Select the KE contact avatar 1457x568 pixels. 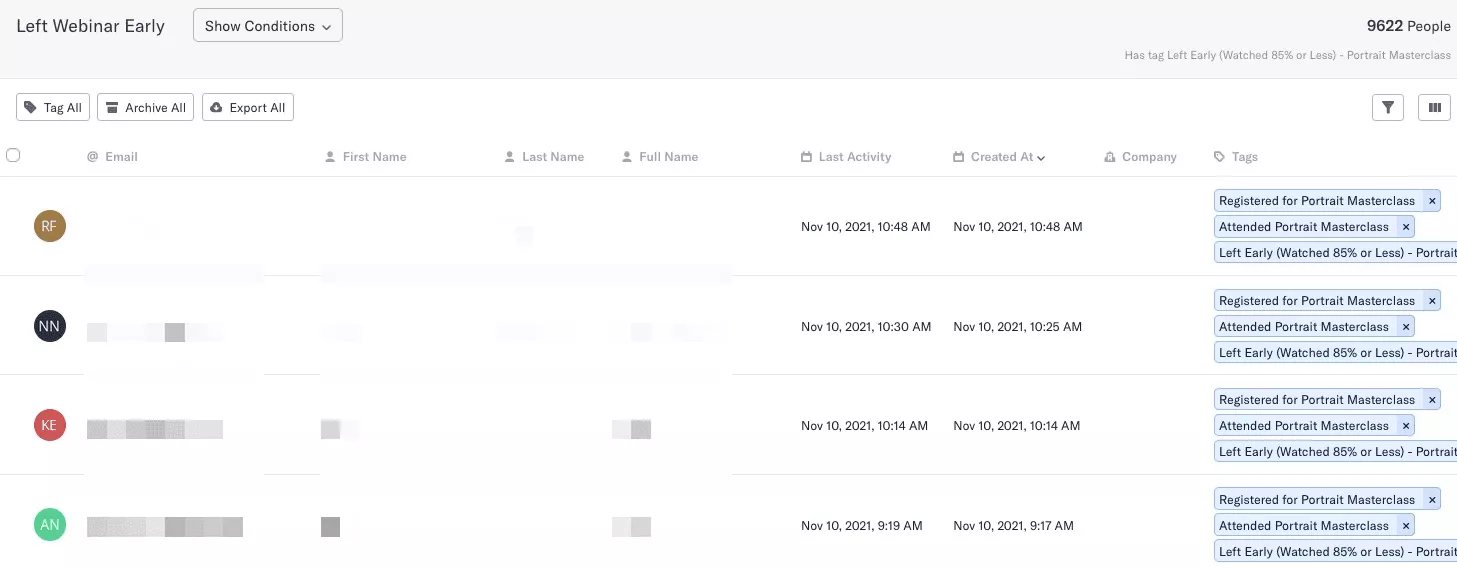click(x=50, y=425)
